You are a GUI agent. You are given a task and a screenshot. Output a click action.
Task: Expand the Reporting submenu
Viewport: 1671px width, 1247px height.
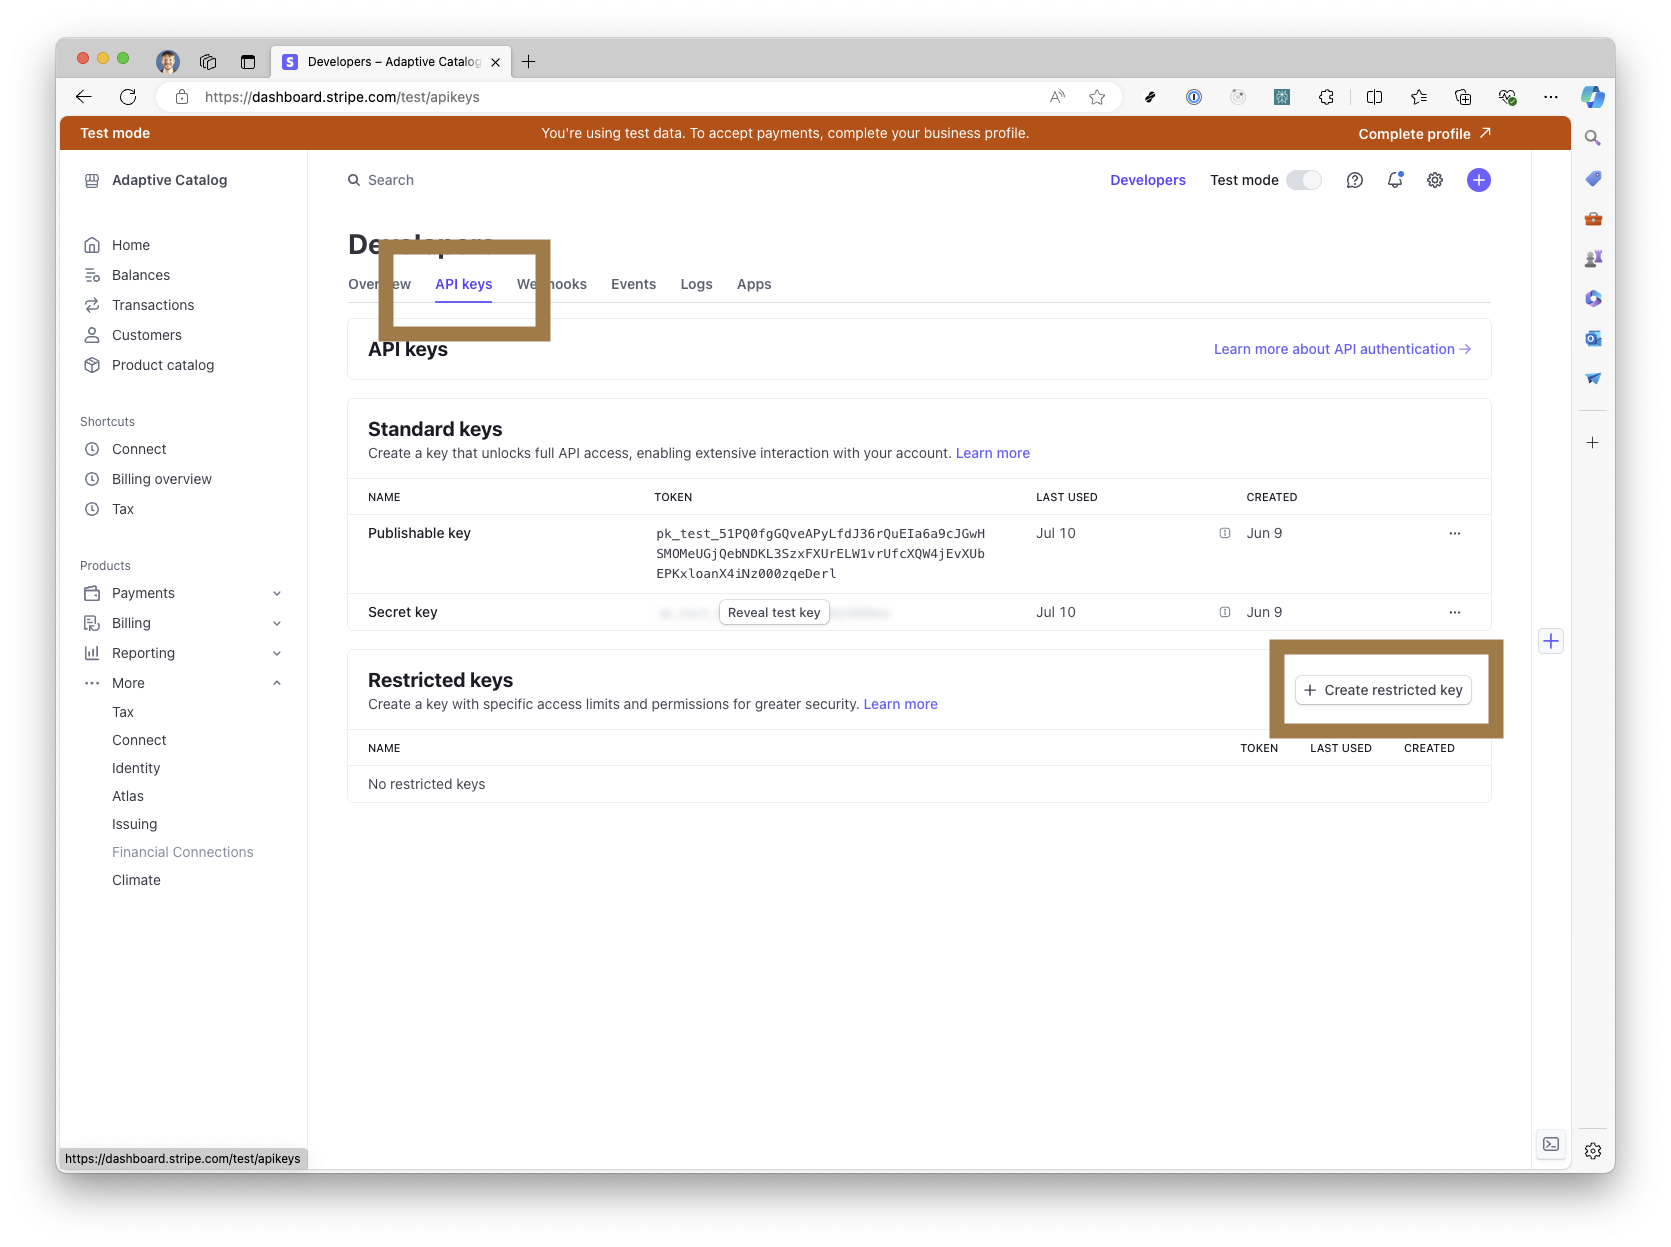277,653
